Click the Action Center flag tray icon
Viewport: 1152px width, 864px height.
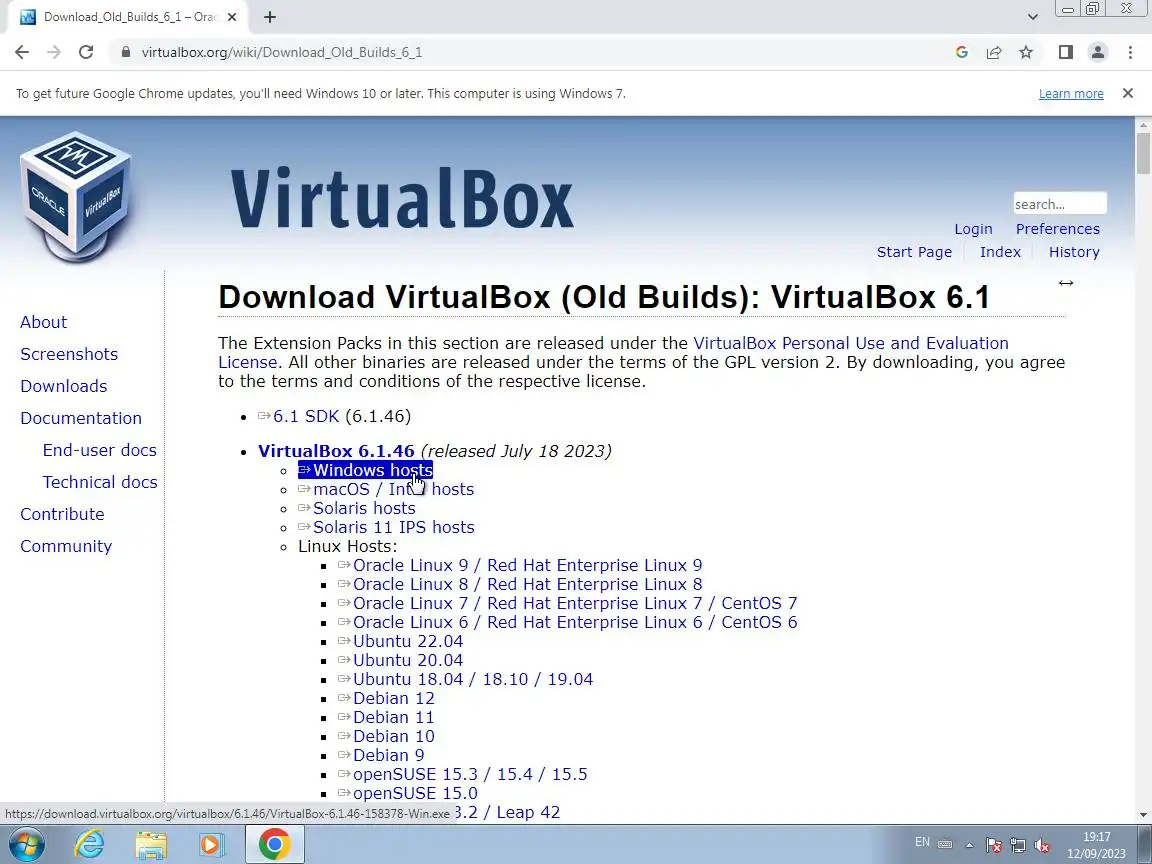993,845
